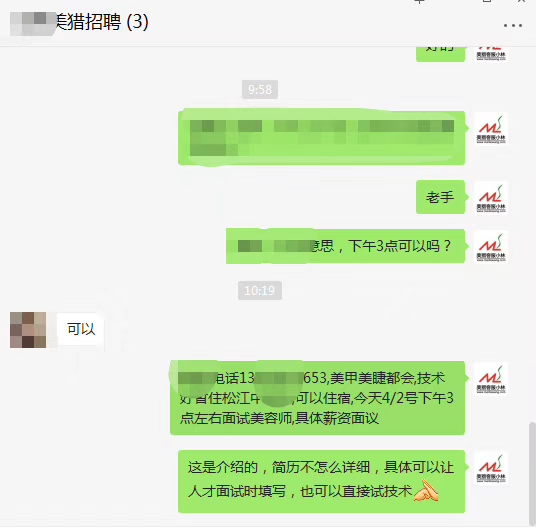Click the partially visible top green message
The width and height of the screenshot is (536, 528).
pos(440,54)
